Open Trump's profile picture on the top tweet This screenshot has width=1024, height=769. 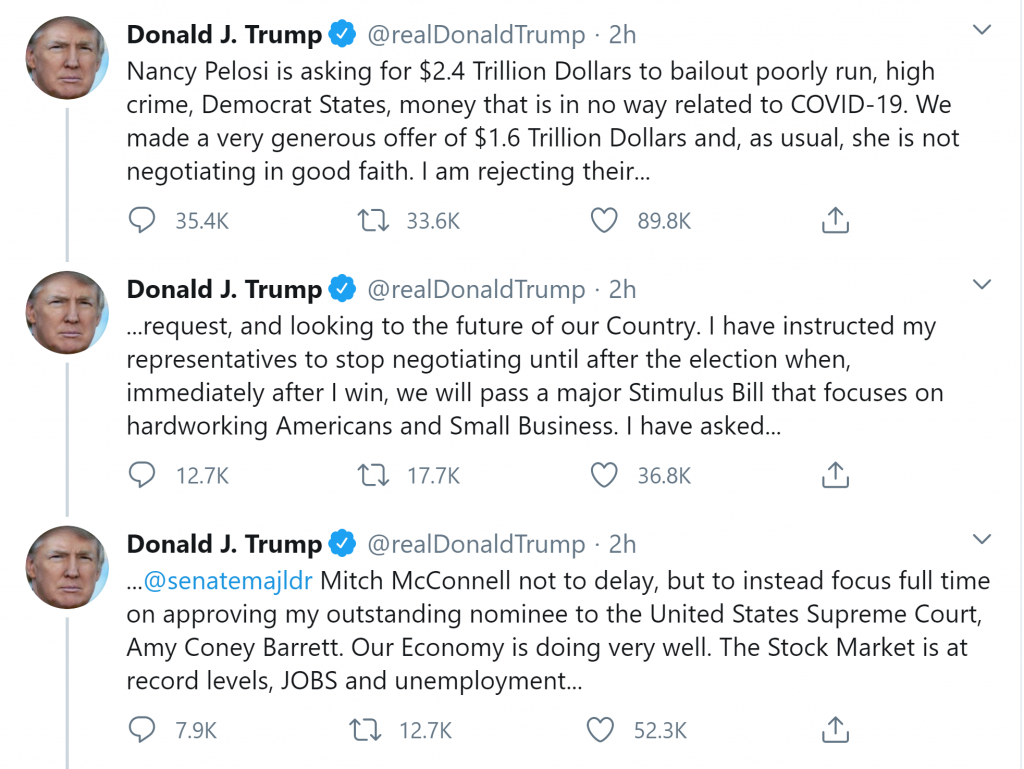[66, 57]
